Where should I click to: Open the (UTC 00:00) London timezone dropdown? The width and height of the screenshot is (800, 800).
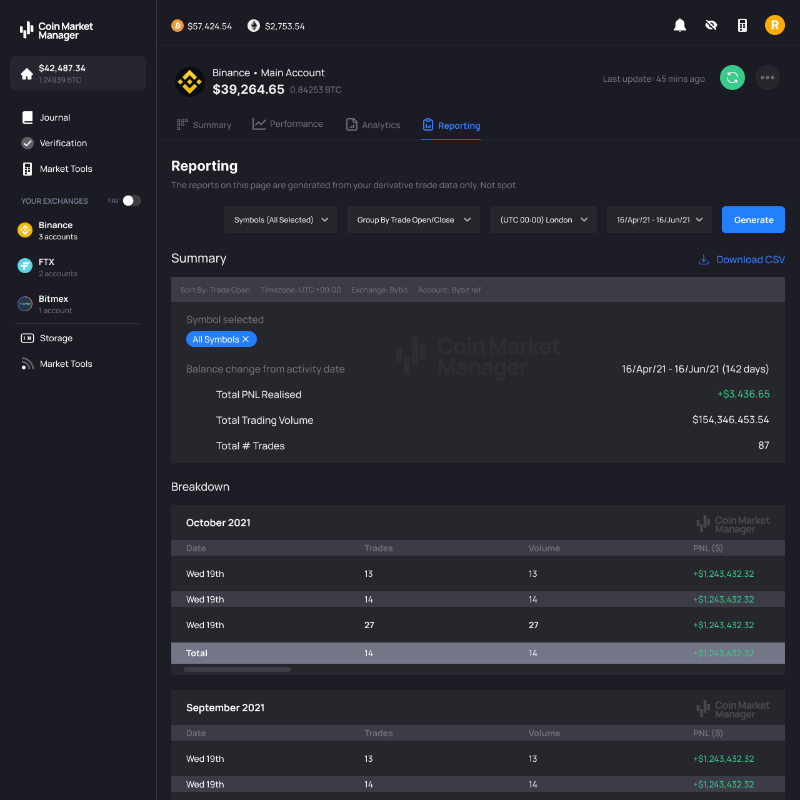[x=543, y=220]
